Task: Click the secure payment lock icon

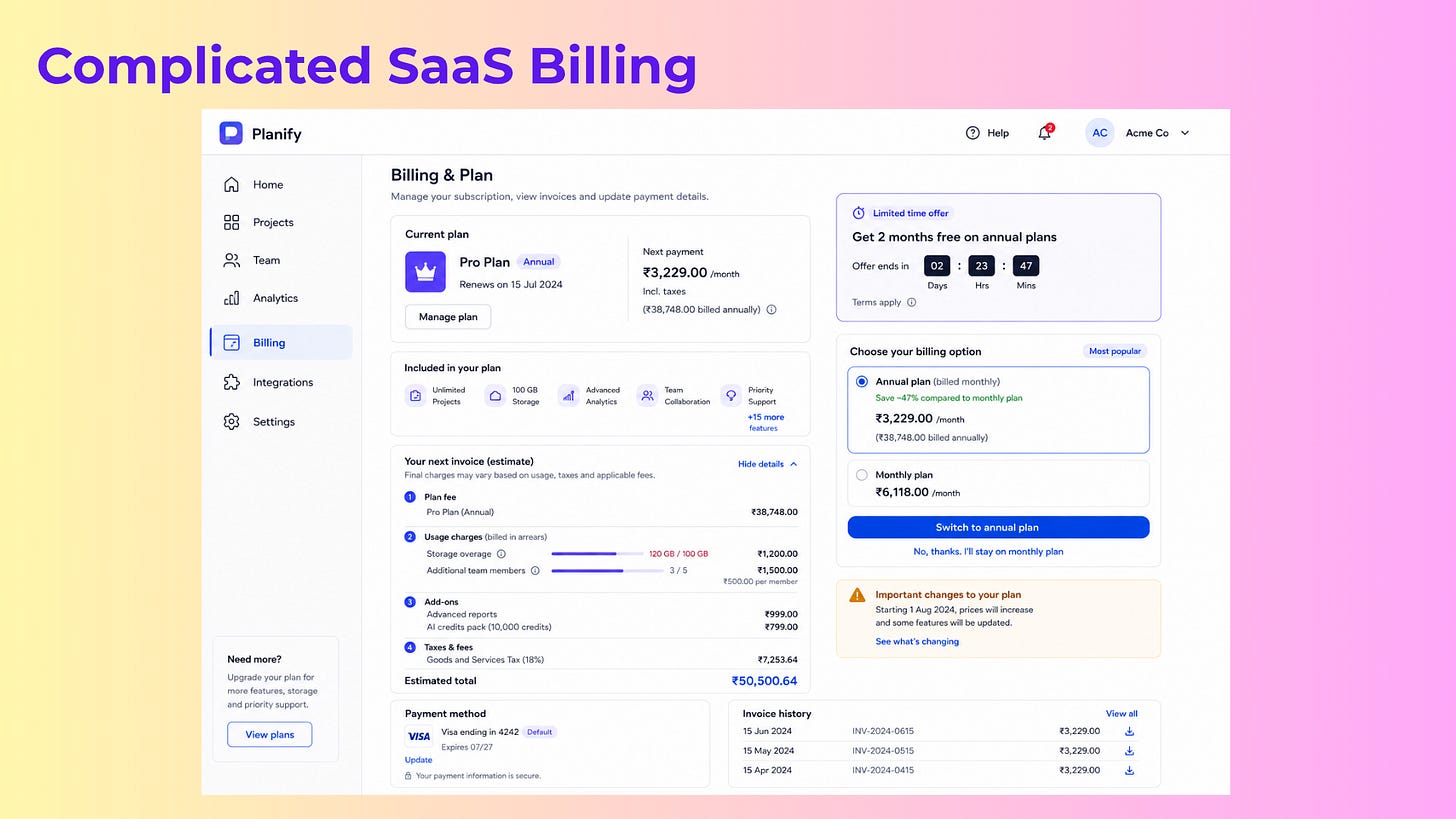Action: point(408,776)
